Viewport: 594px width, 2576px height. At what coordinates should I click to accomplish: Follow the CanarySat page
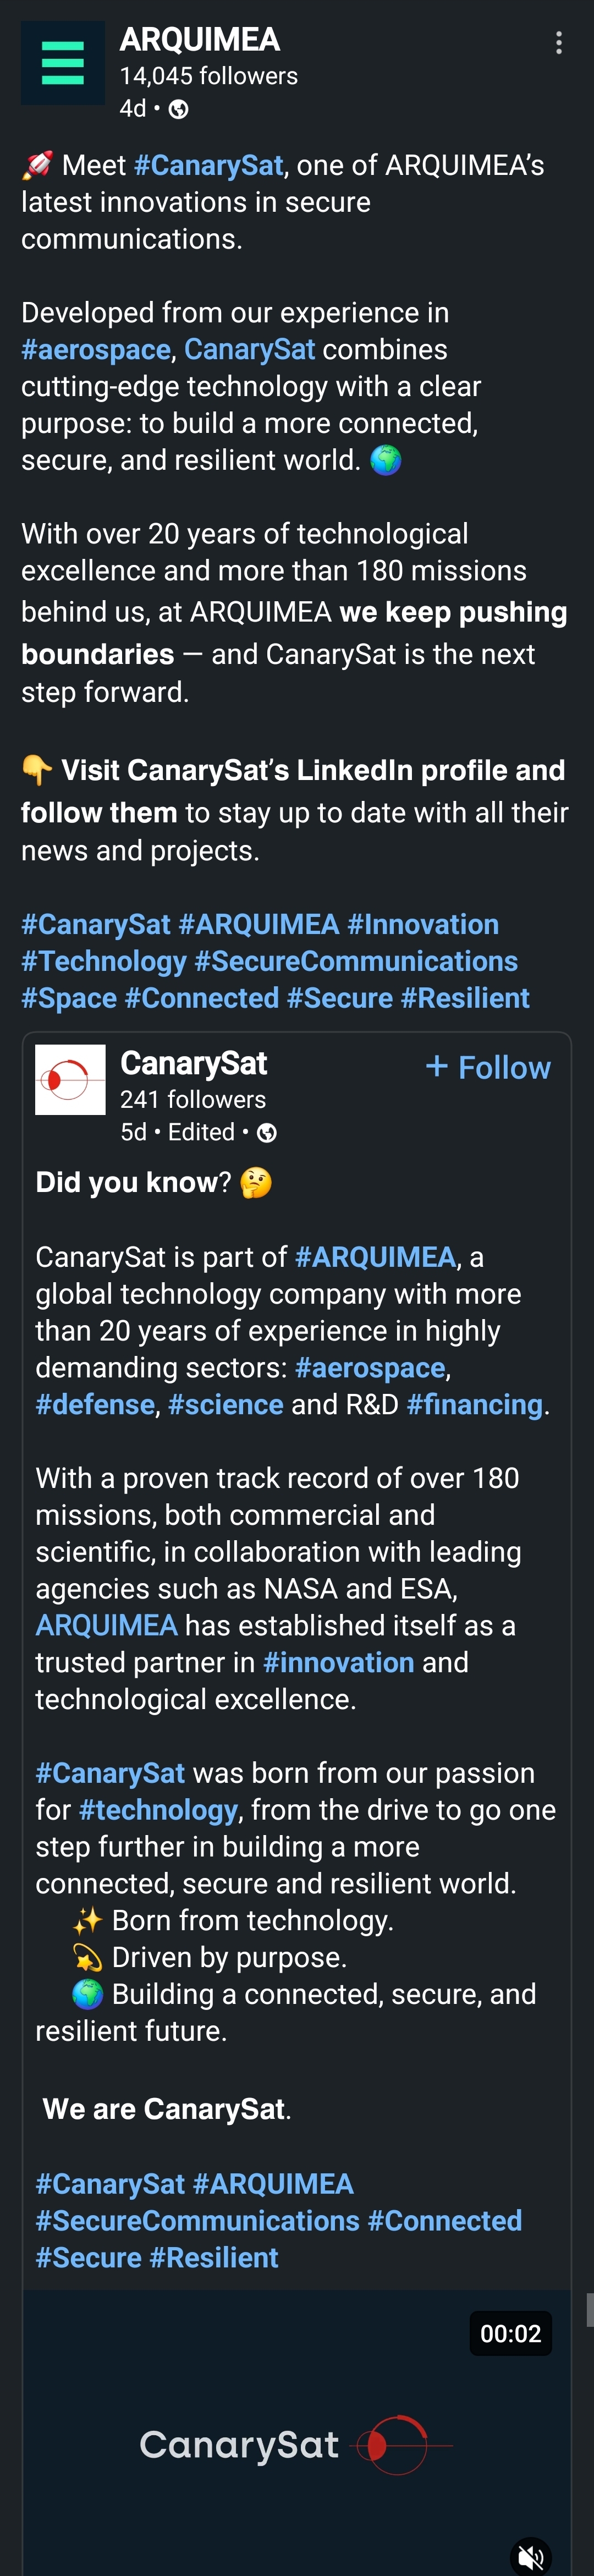[x=488, y=1067]
